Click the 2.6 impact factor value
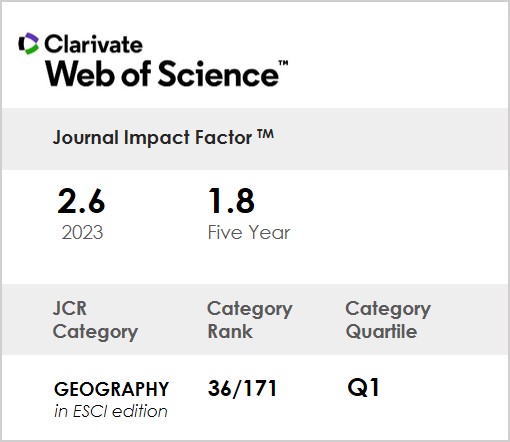Image resolution: width=510 pixels, height=442 pixels. pyautogui.click(x=81, y=201)
